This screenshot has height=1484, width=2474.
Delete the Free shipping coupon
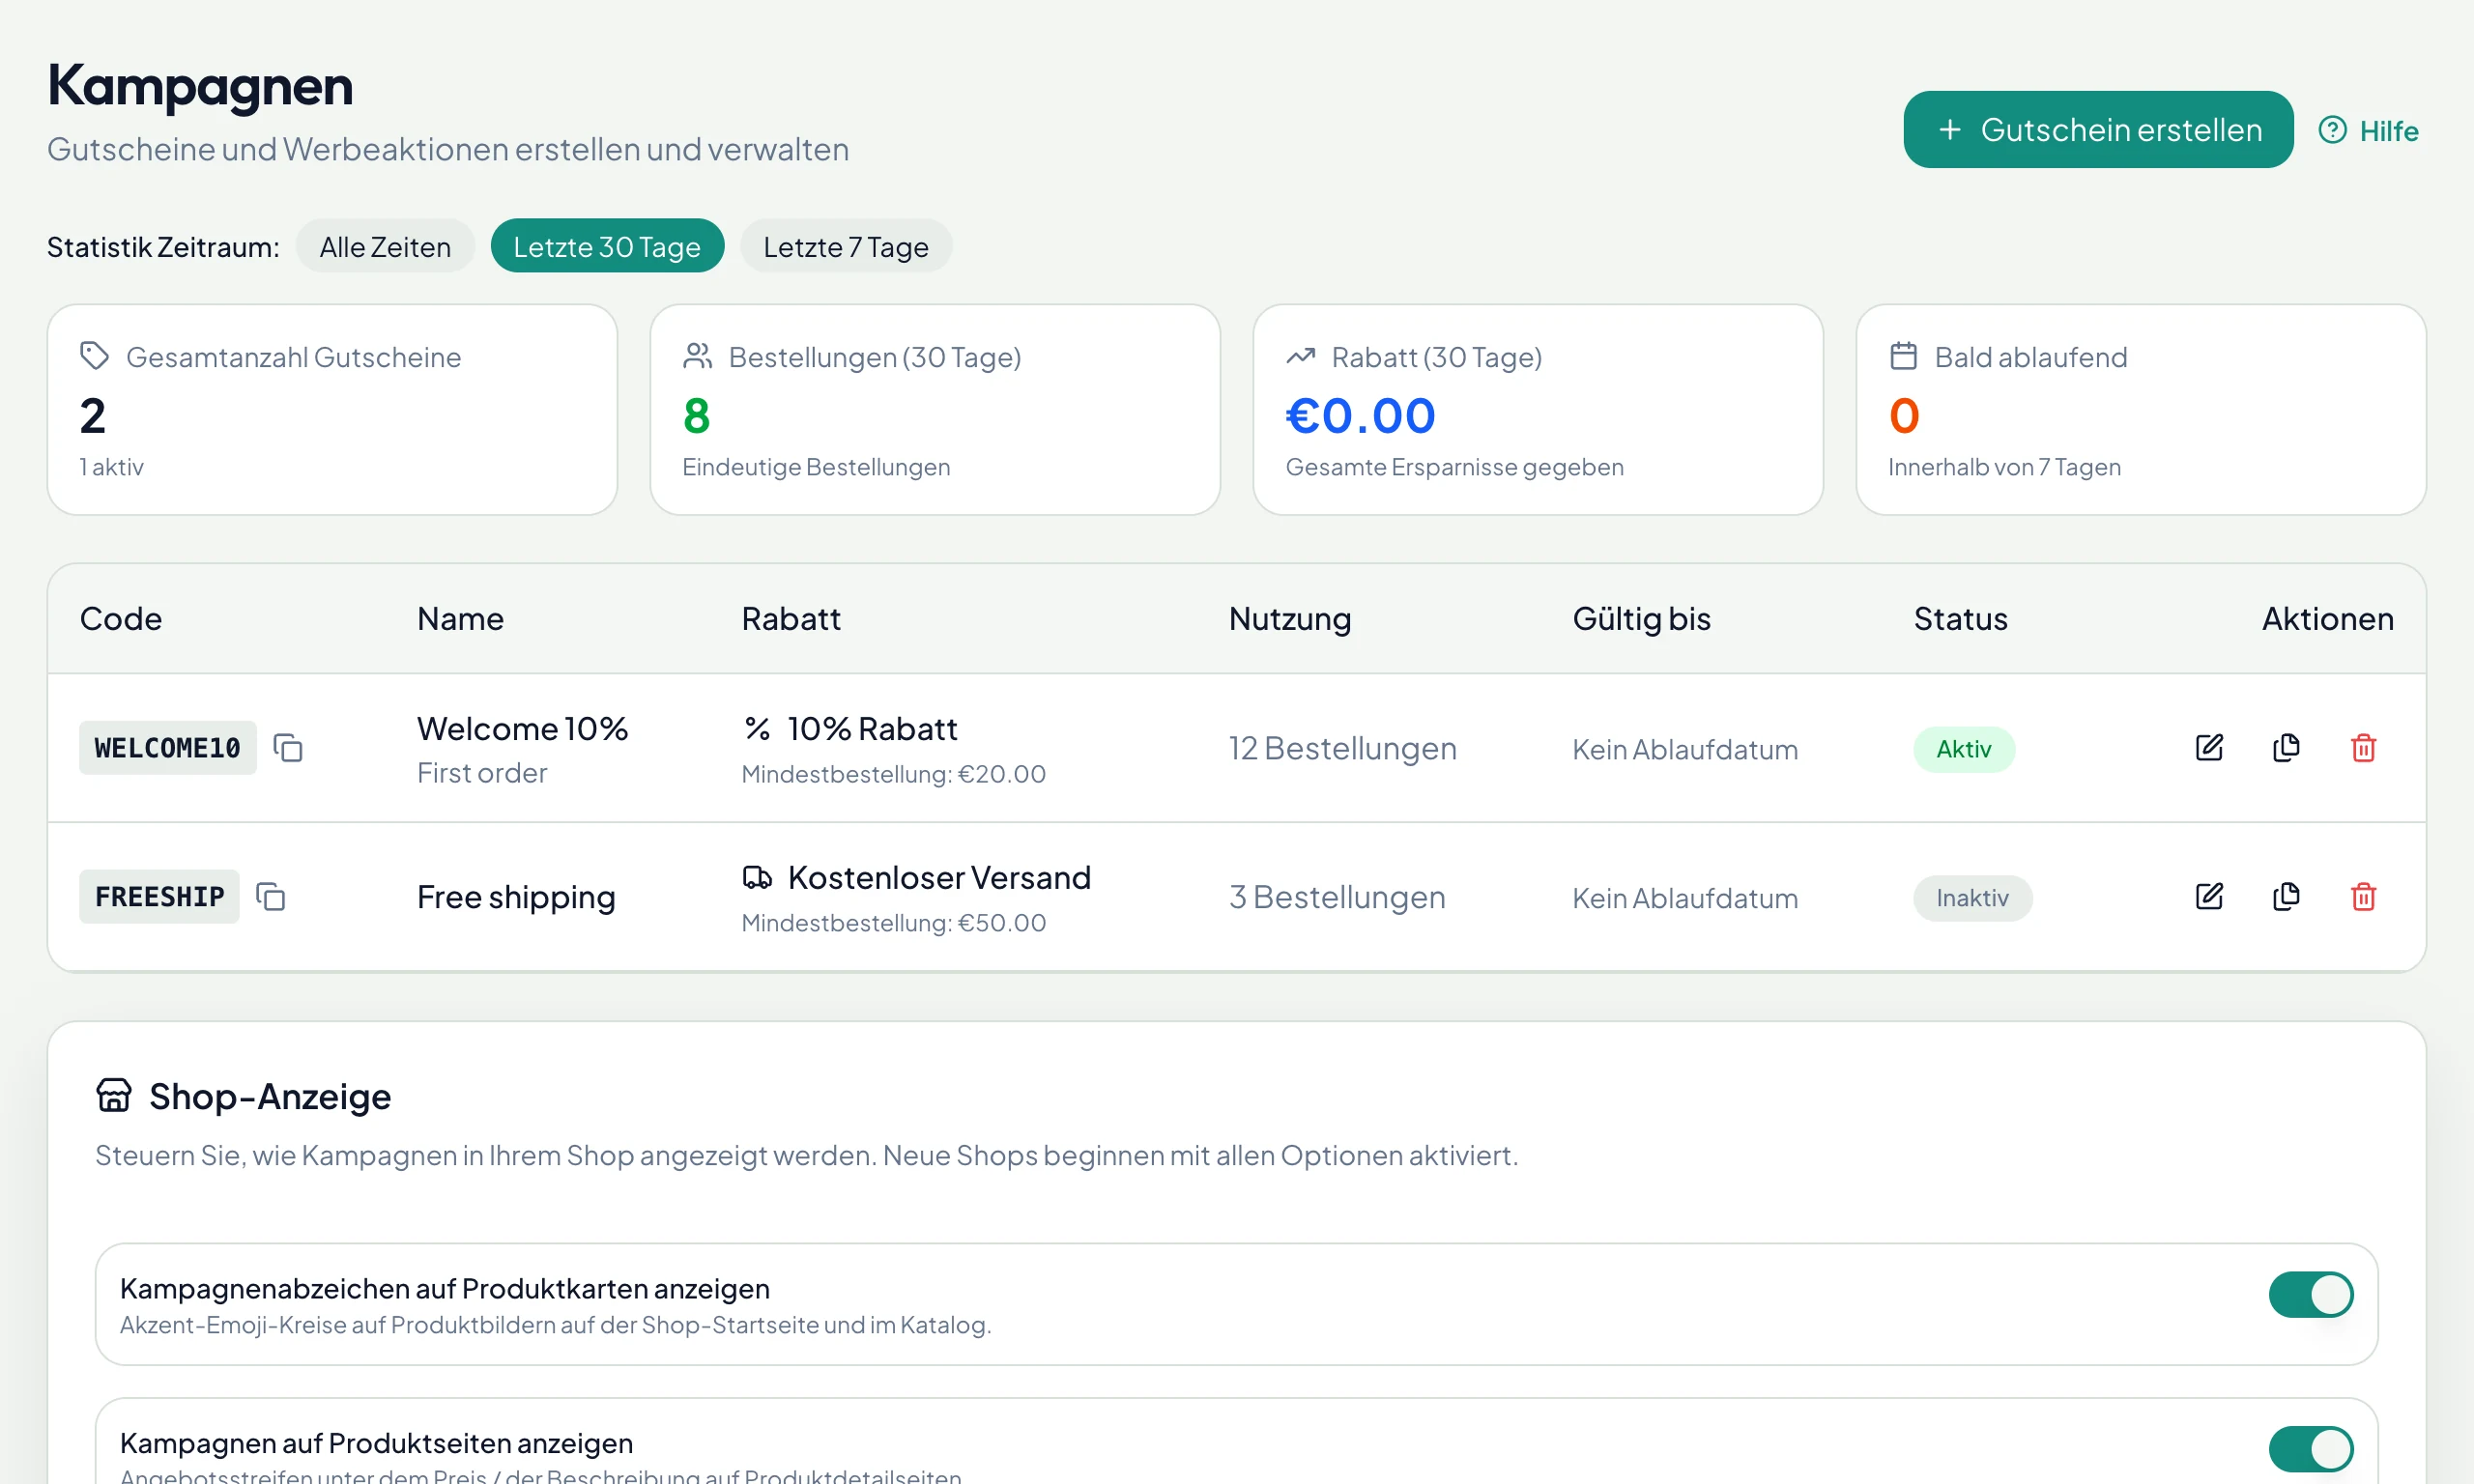2363,897
